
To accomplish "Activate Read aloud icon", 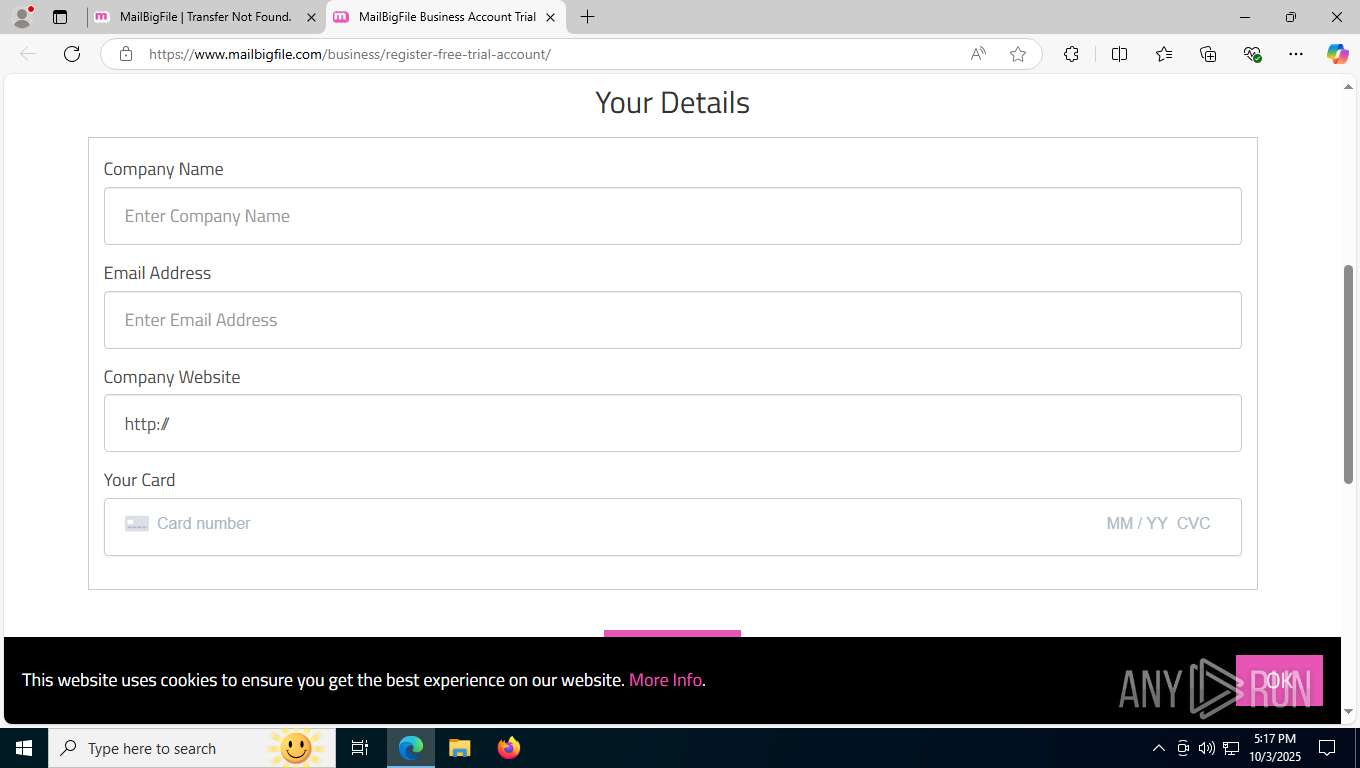I will point(978,54).
